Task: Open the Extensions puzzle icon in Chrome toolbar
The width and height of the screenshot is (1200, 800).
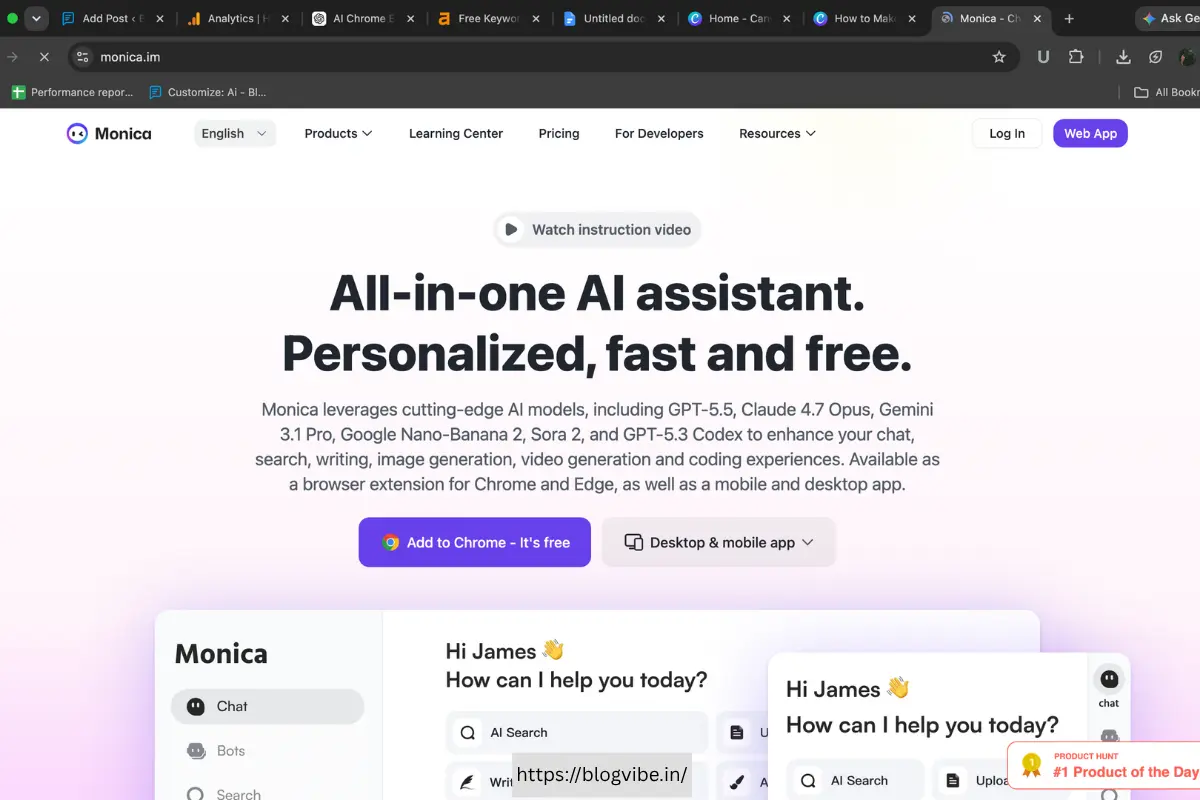Action: (1076, 57)
